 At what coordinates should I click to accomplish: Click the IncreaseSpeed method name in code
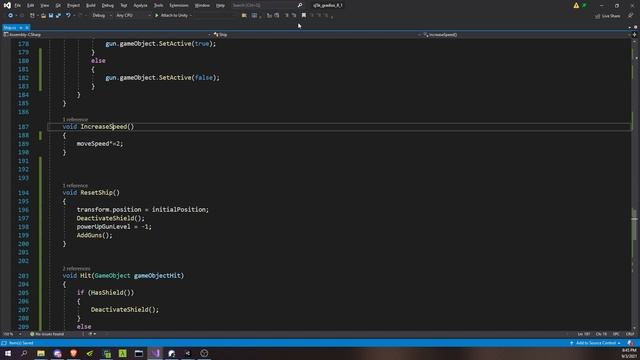coord(104,127)
